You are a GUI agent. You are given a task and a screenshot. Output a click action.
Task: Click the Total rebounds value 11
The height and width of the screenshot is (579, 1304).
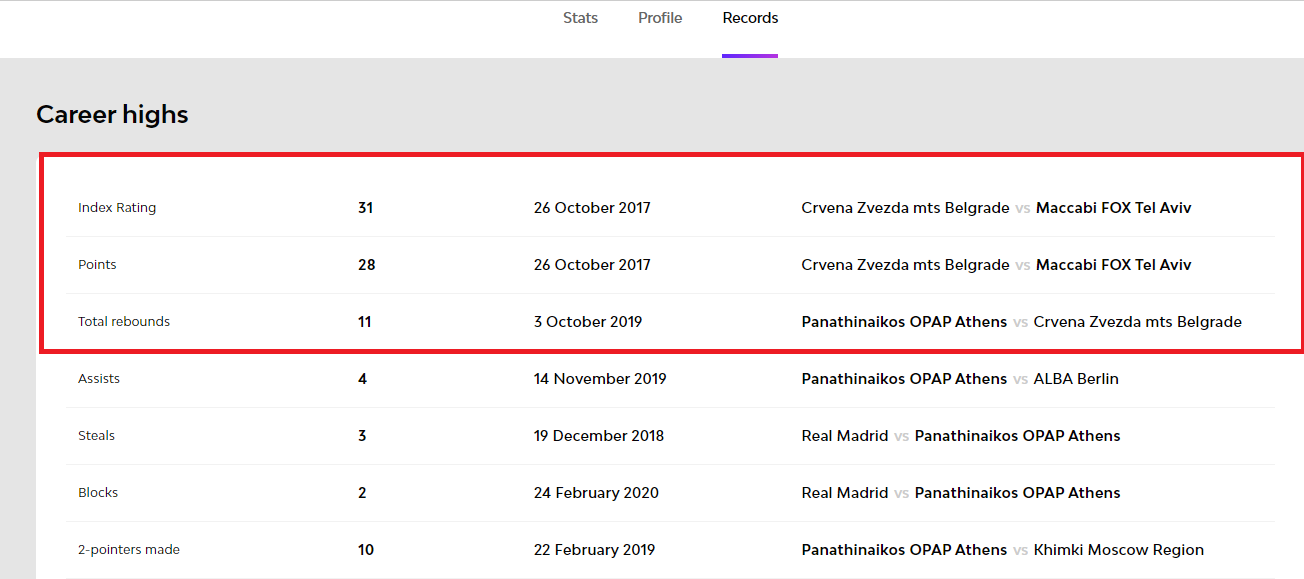364,322
